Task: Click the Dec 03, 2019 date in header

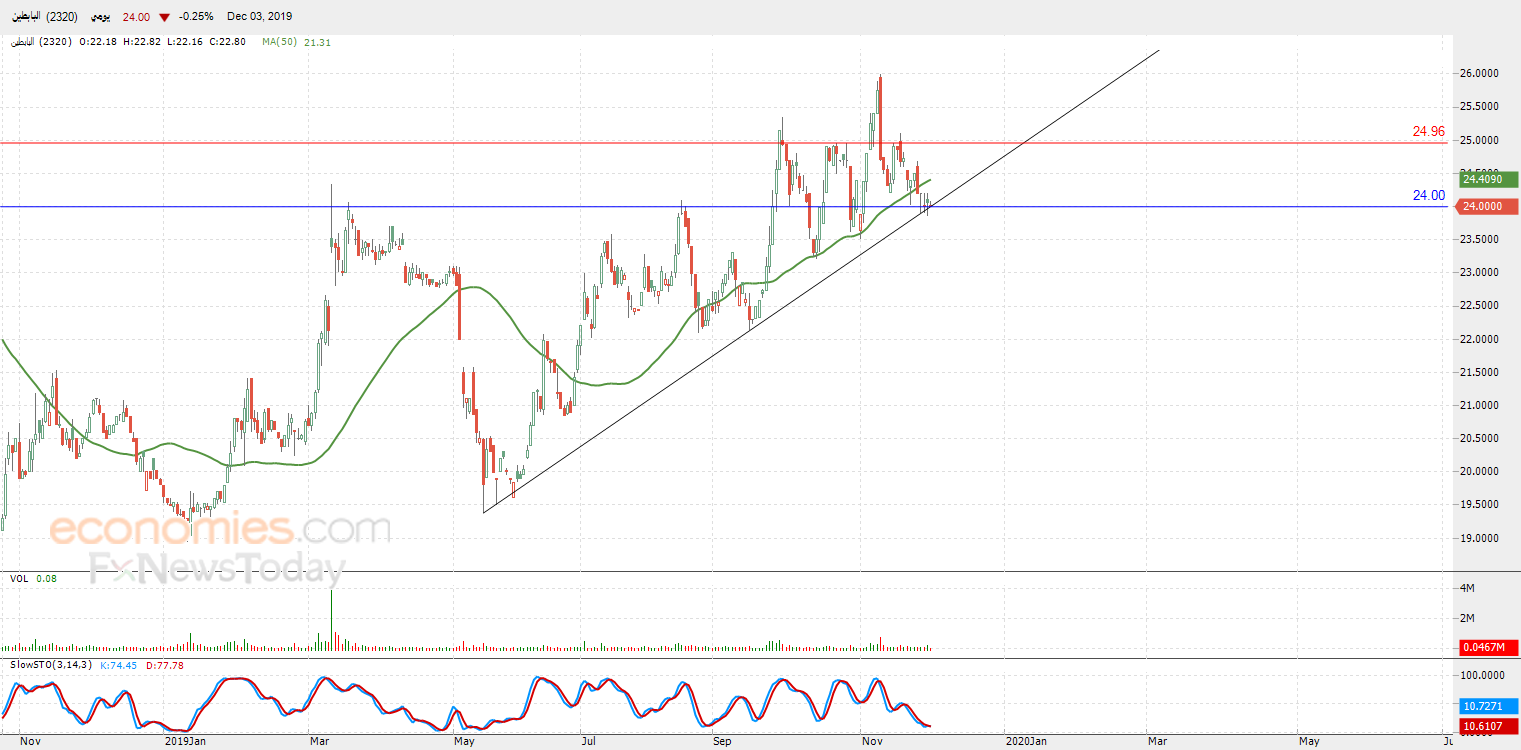Action: [x=260, y=16]
